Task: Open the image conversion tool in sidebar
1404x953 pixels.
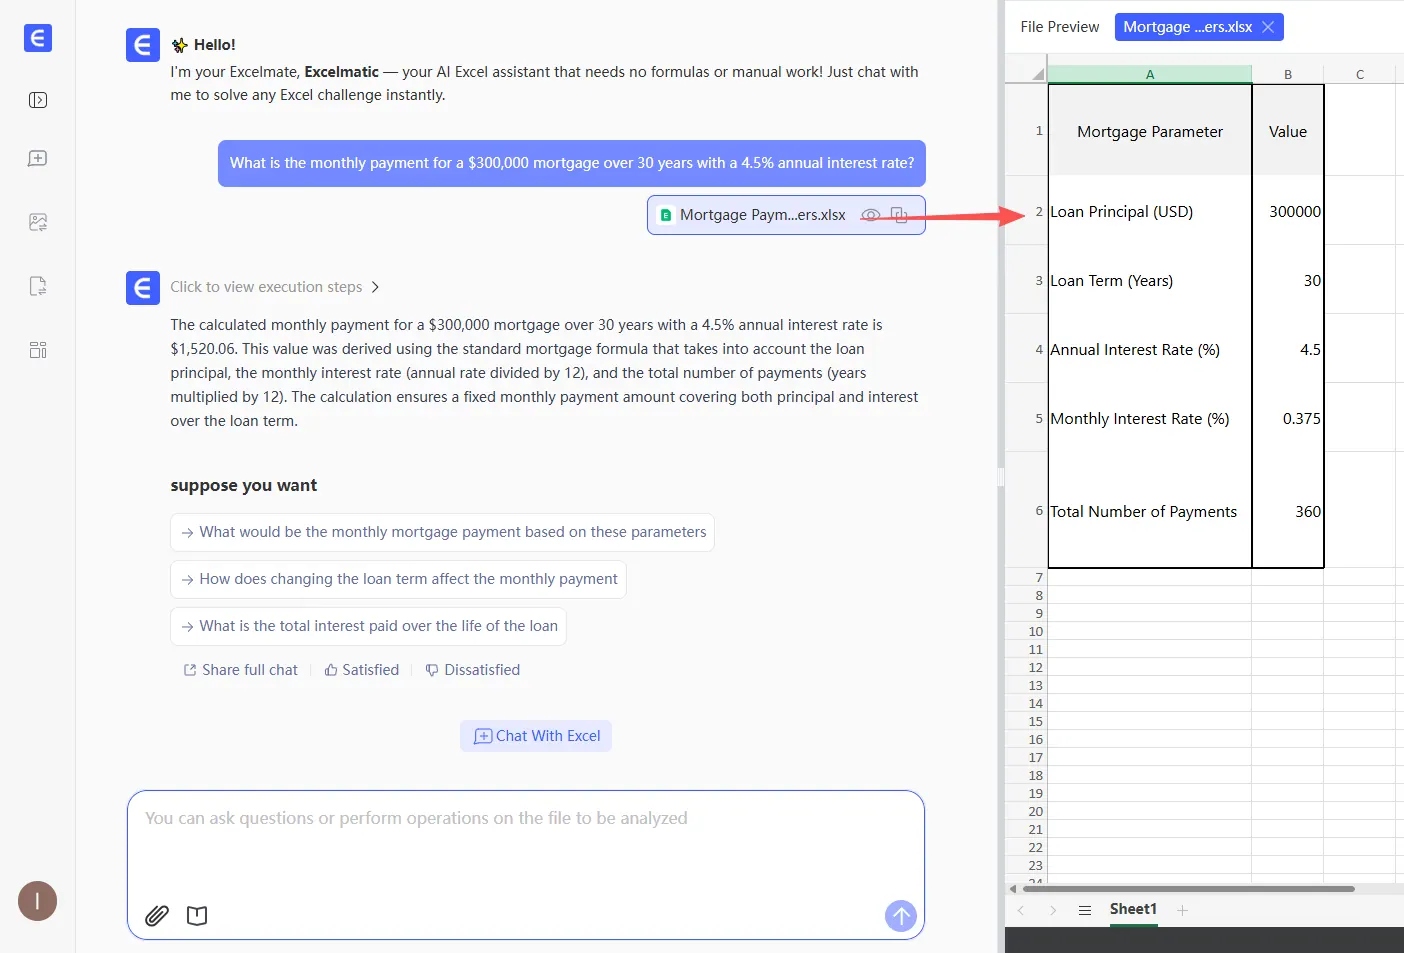Action: [38, 222]
